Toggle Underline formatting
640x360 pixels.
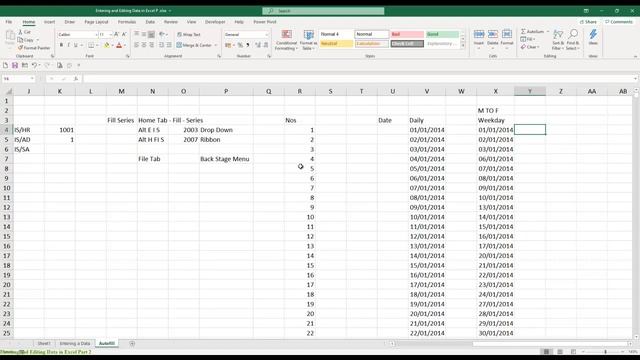[x=76, y=45]
